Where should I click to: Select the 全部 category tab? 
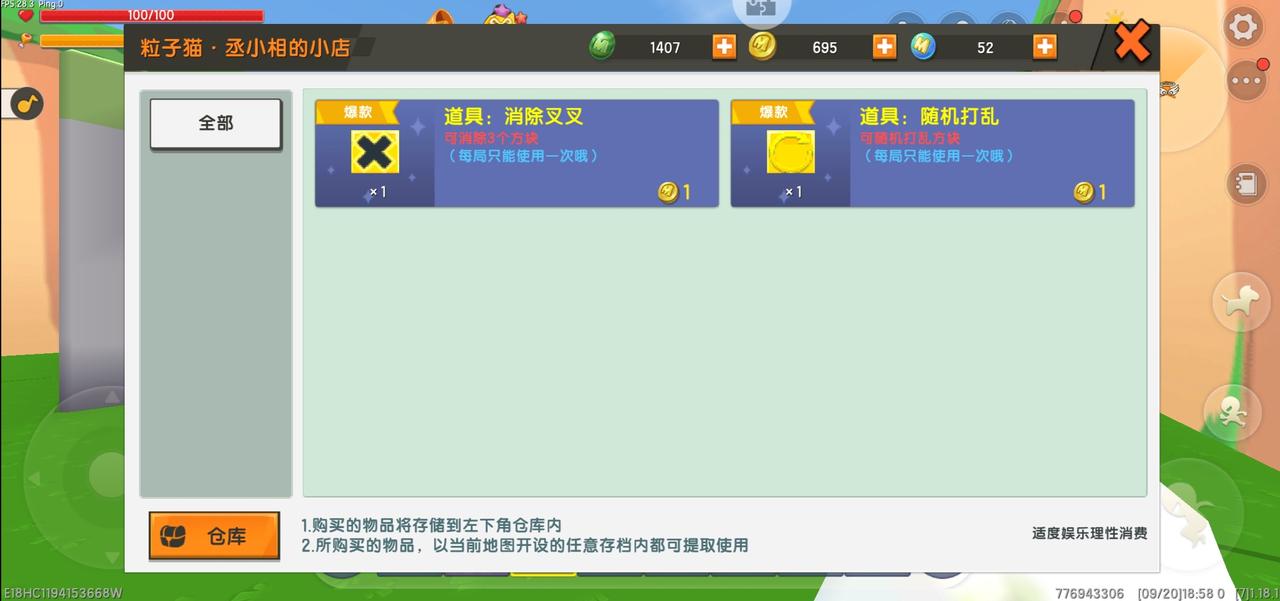[216, 123]
